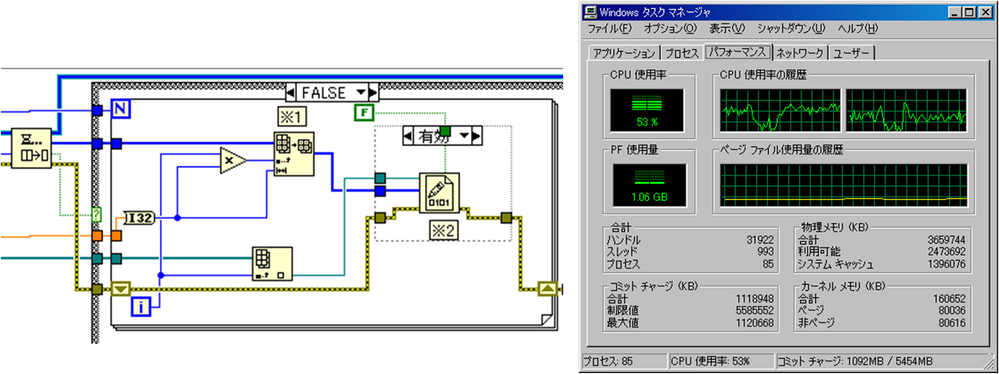The image size is (999, 374).
Task: Click the page file usage history graph
Action: point(844,185)
